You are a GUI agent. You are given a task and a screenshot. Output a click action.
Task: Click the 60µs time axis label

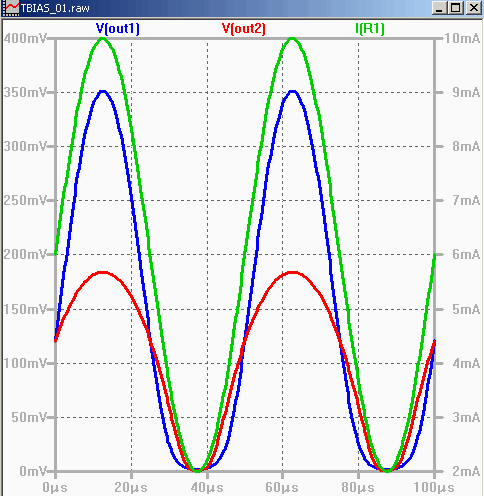pyautogui.click(x=282, y=488)
